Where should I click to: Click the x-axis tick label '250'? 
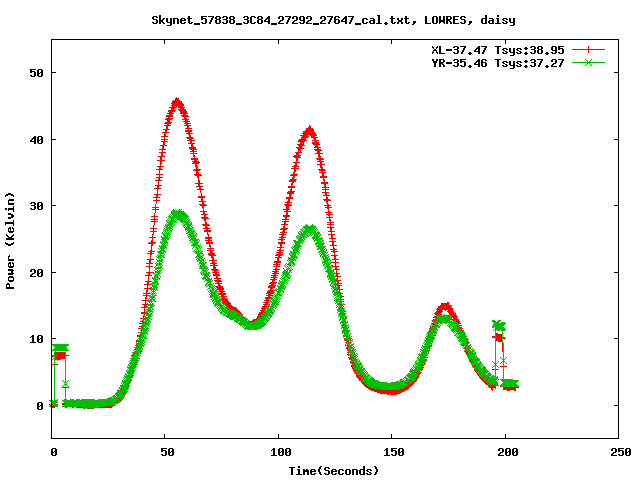pyautogui.click(x=620, y=452)
